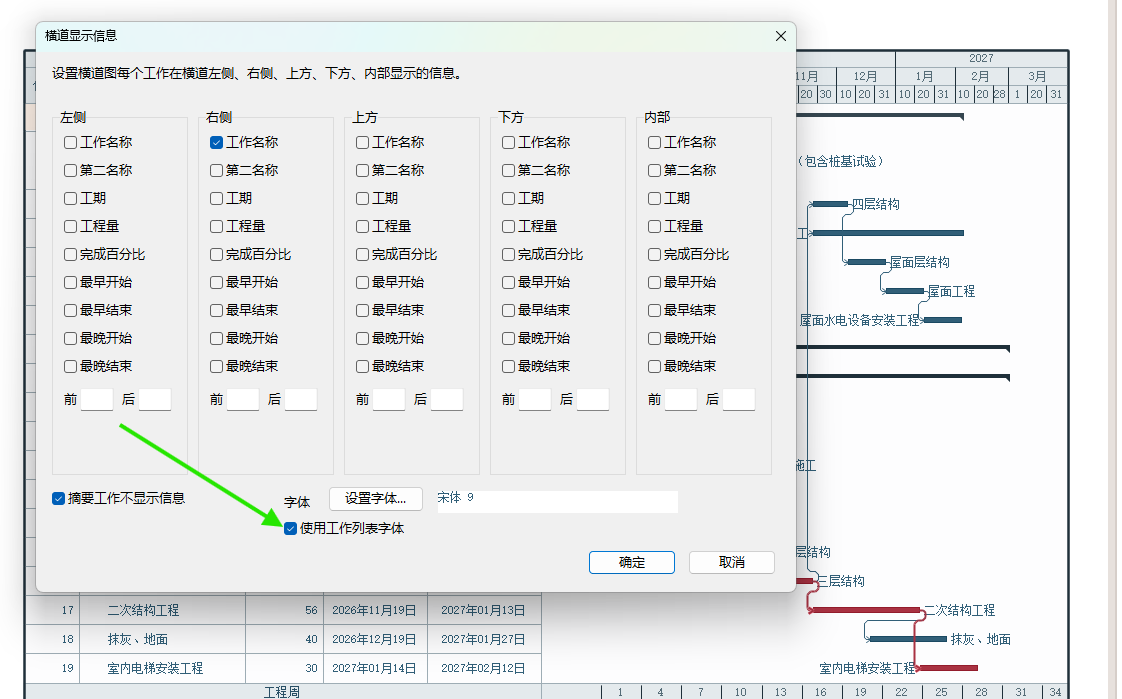Screen dimensions: 1122x699
Task: Click the 后 field under 左侧
Action: point(155,399)
